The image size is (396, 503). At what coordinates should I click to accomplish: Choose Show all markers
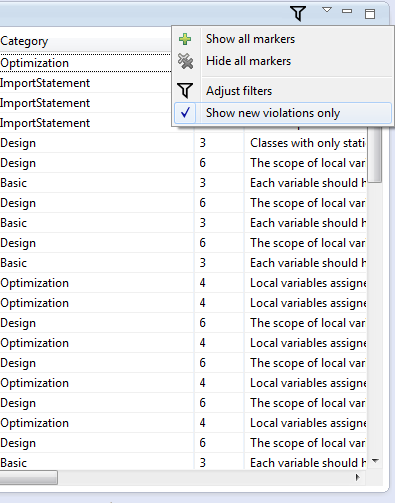pyautogui.click(x=283, y=39)
